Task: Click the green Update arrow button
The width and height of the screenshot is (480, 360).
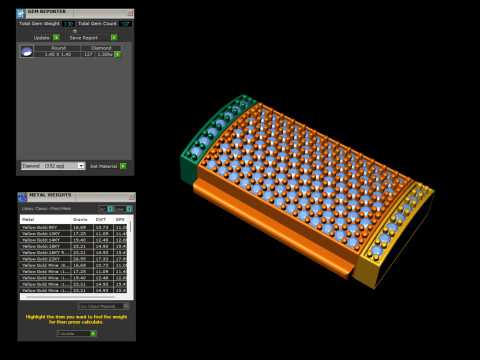Action: pos(56,37)
